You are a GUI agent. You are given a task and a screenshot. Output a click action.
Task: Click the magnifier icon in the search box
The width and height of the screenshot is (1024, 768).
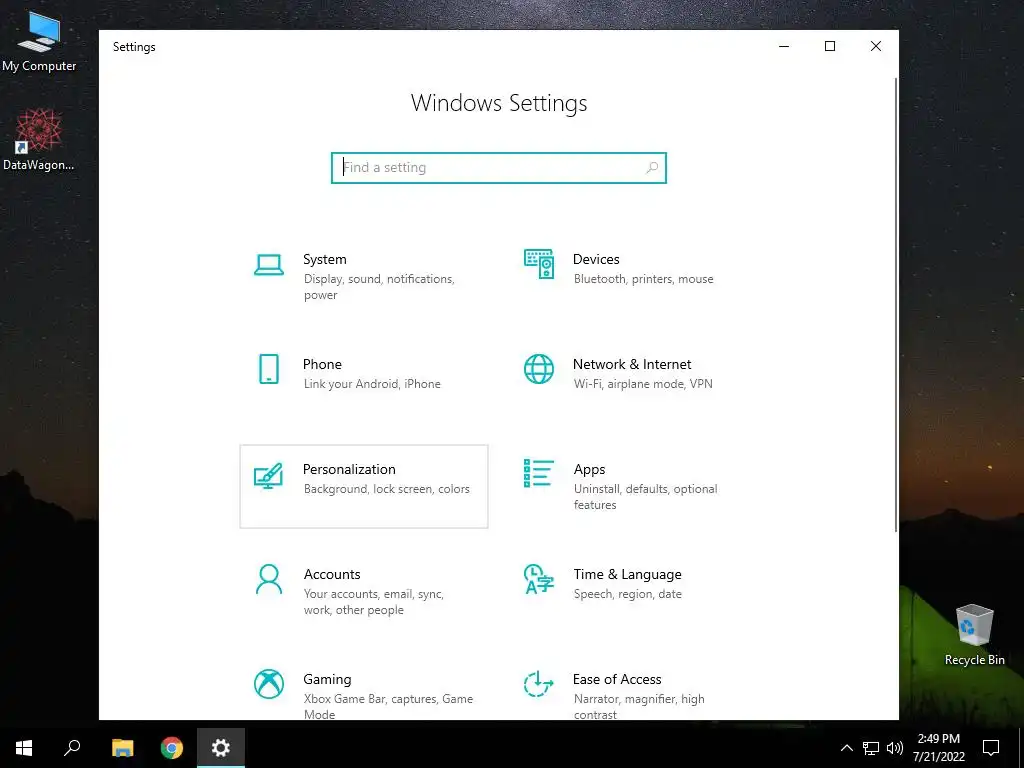click(651, 168)
